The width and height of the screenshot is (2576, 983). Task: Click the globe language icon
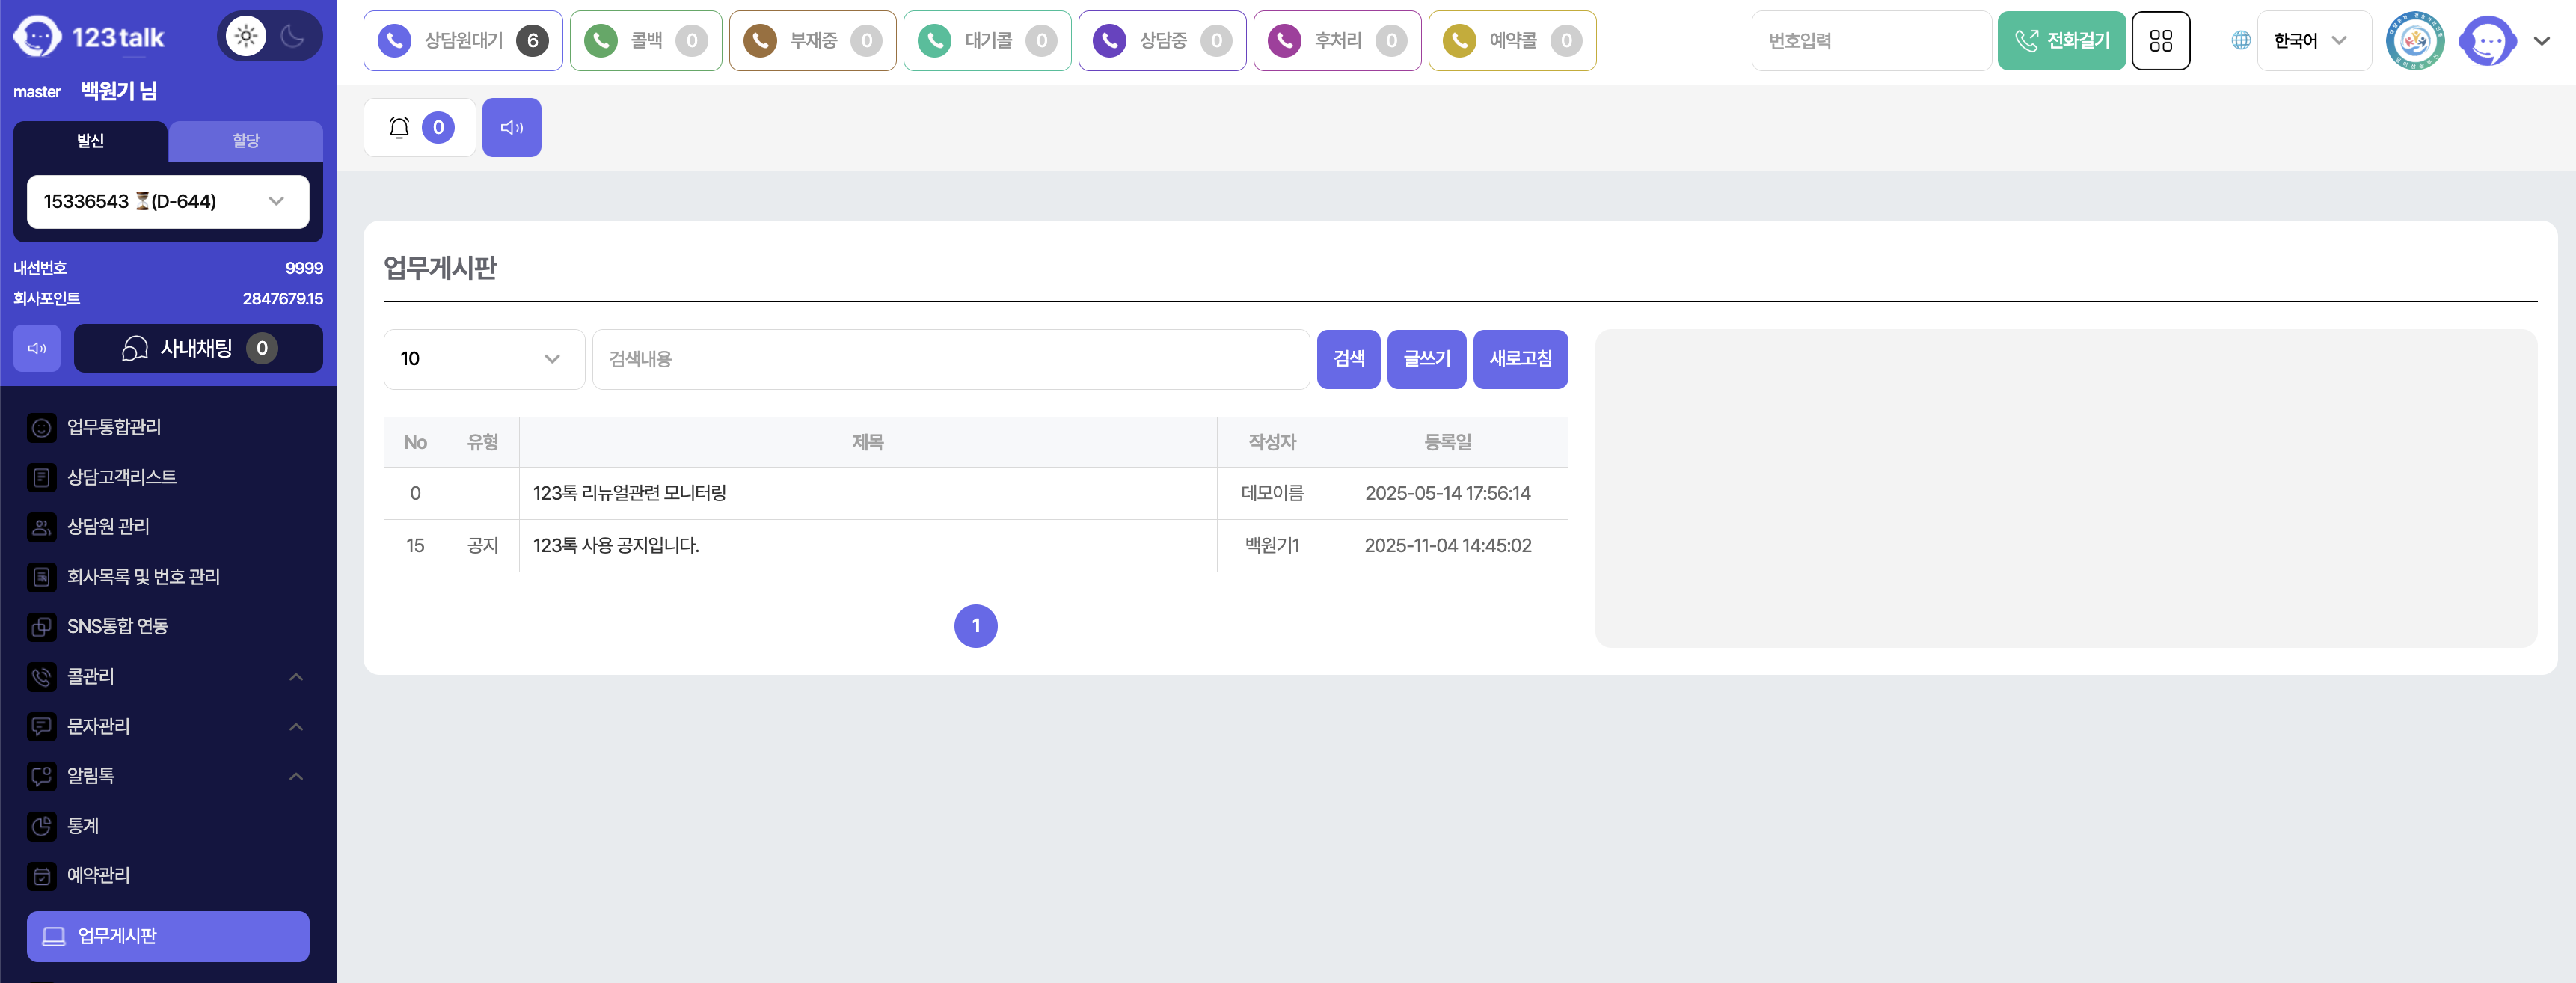click(x=2241, y=41)
